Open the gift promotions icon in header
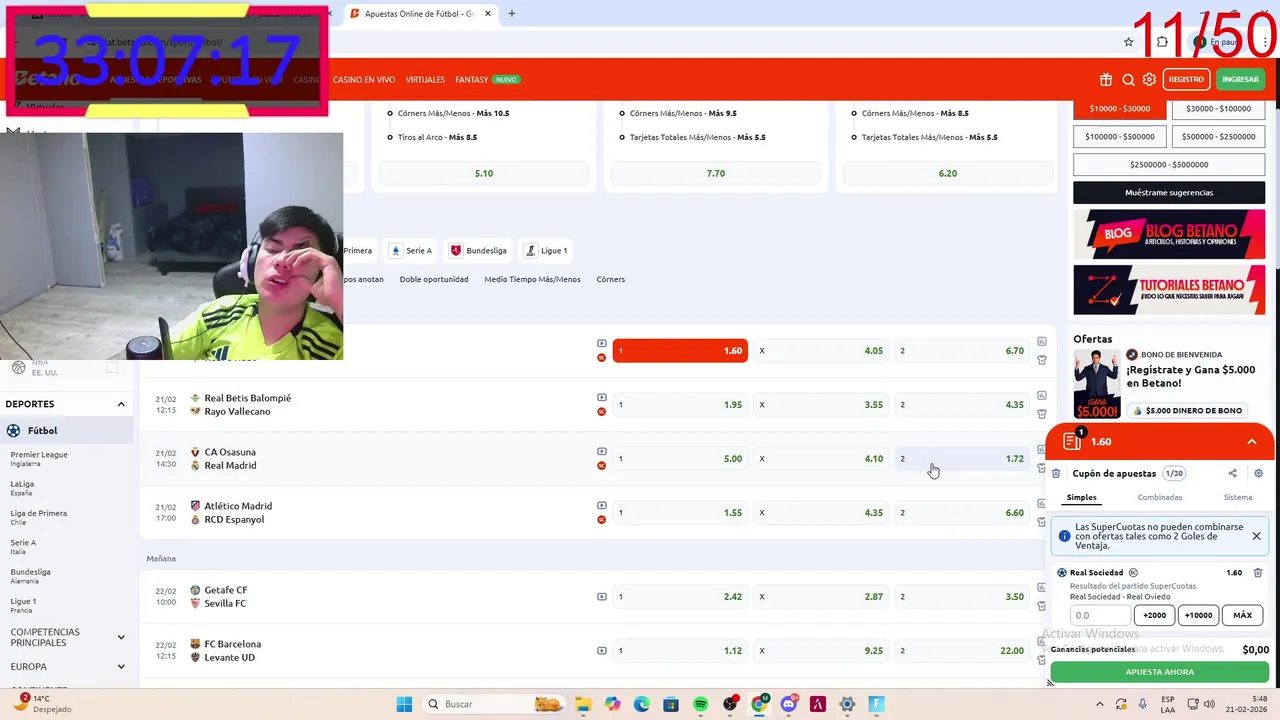The image size is (1280, 720). 1105,80
